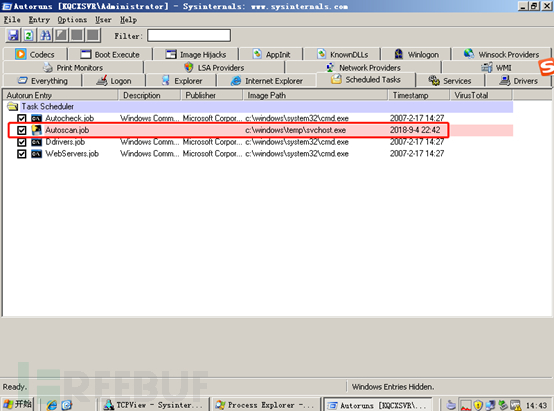Click the Internet Explorer quick launch icon
554x411 pixels.
point(52,405)
